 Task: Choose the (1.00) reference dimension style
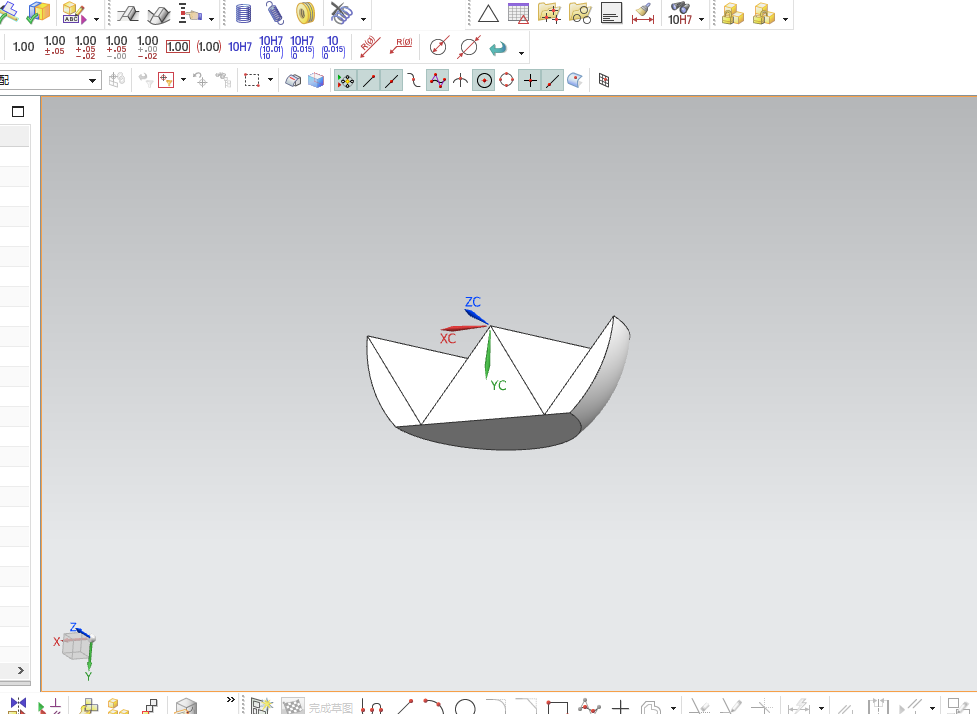(209, 47)
